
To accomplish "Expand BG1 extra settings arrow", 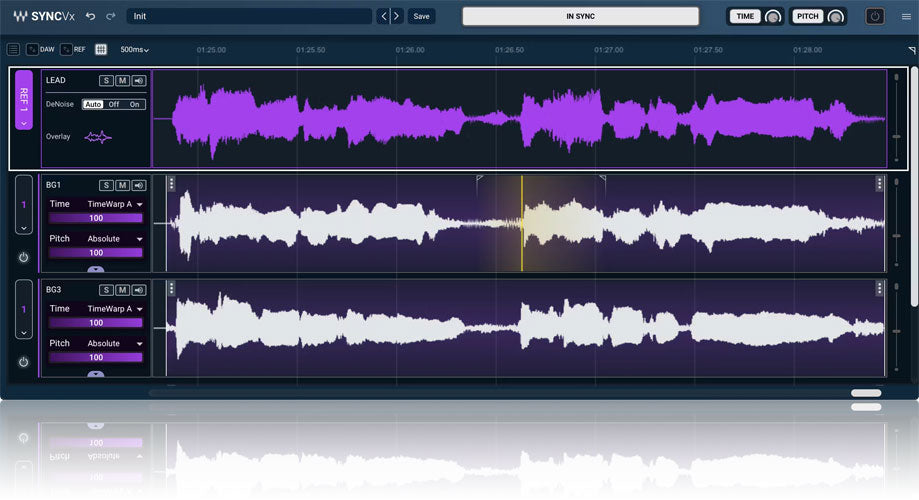I will click(96, 269).
